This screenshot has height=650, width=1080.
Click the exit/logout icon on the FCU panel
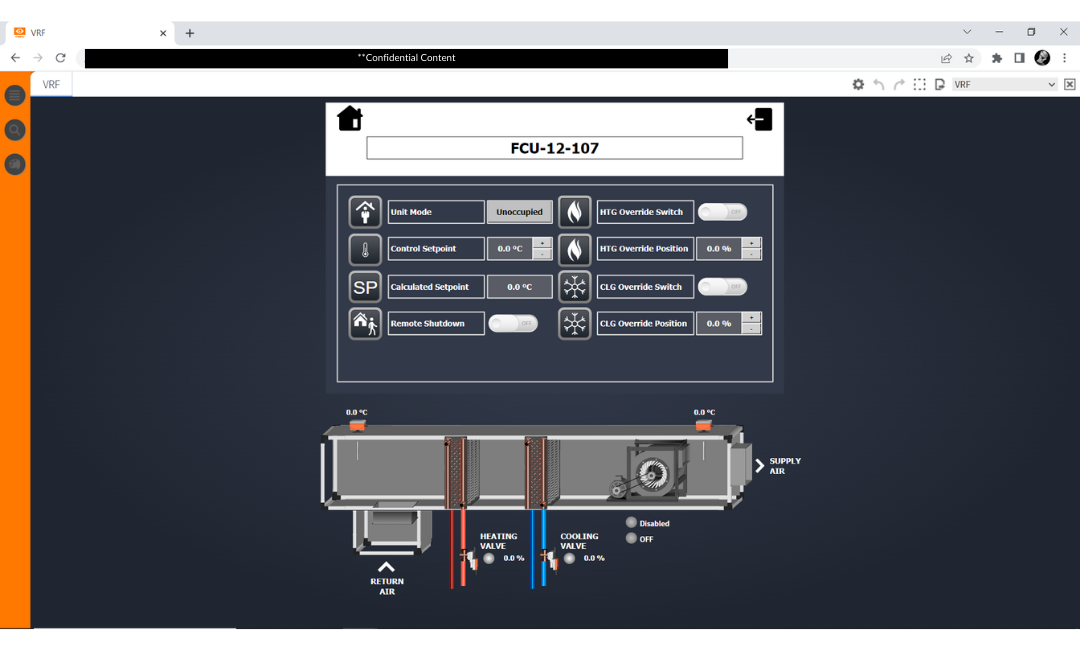tap(760, 118)
